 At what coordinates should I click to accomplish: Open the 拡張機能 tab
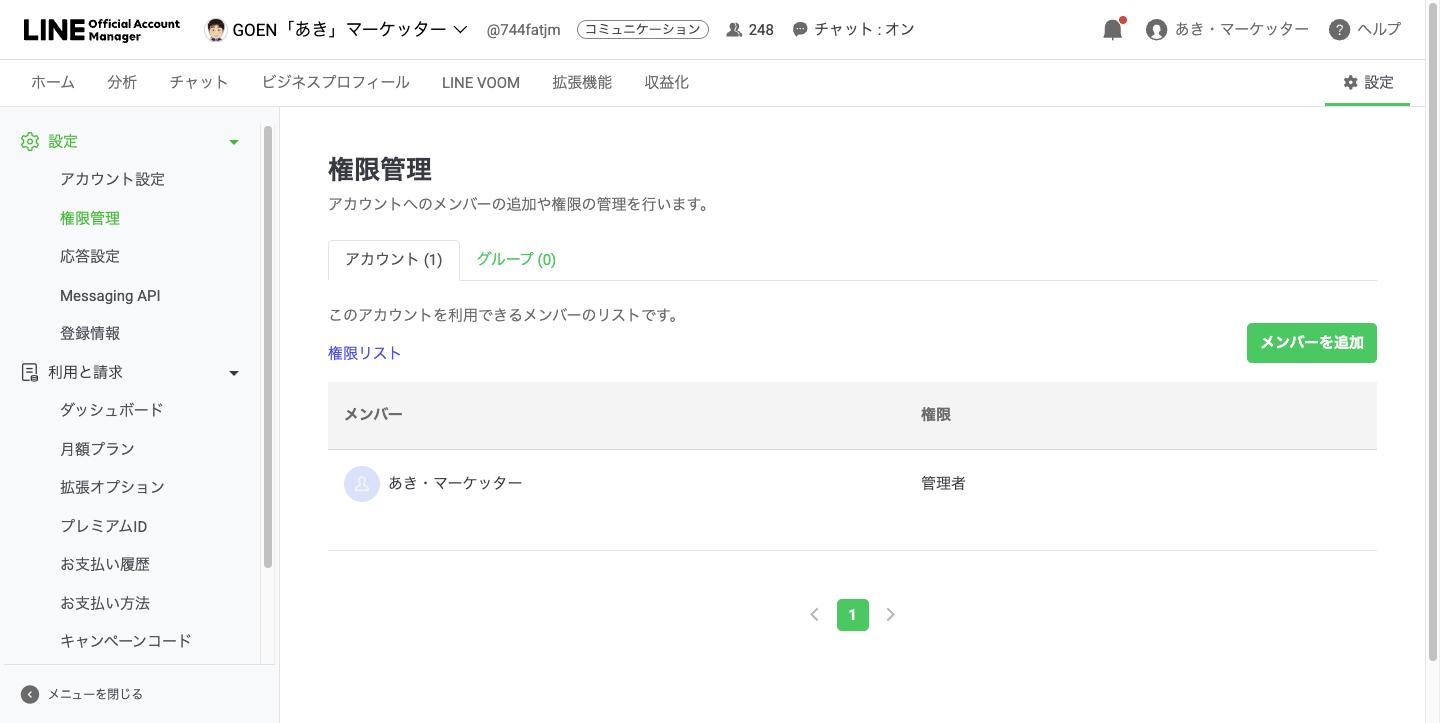tap(582, 83)
